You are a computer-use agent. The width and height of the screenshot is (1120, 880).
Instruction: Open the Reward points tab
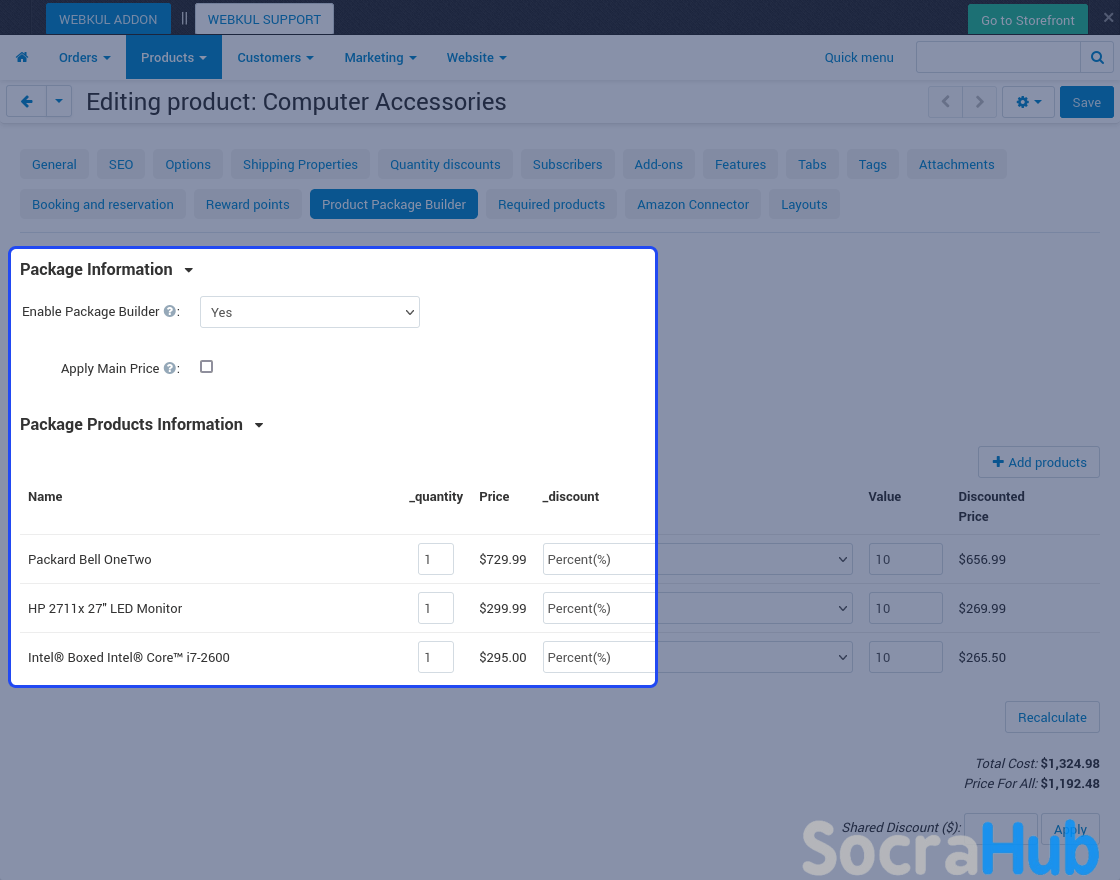tap(248, 204)
